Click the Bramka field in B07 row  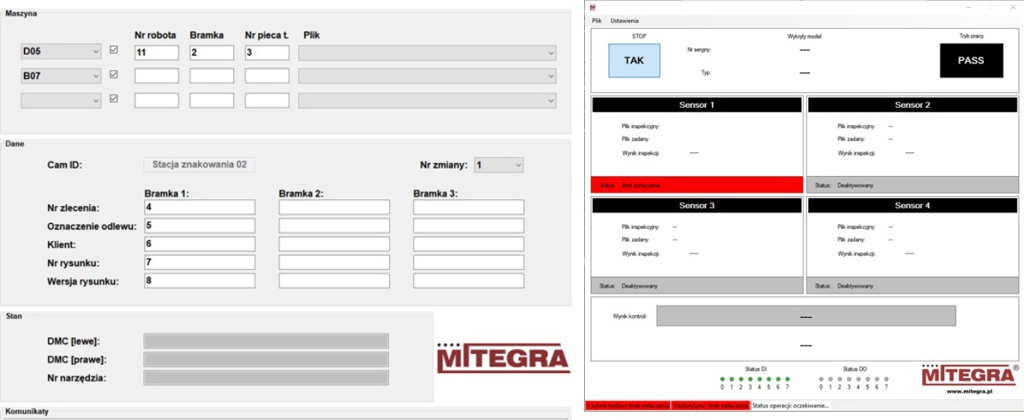tap(212, 76)
